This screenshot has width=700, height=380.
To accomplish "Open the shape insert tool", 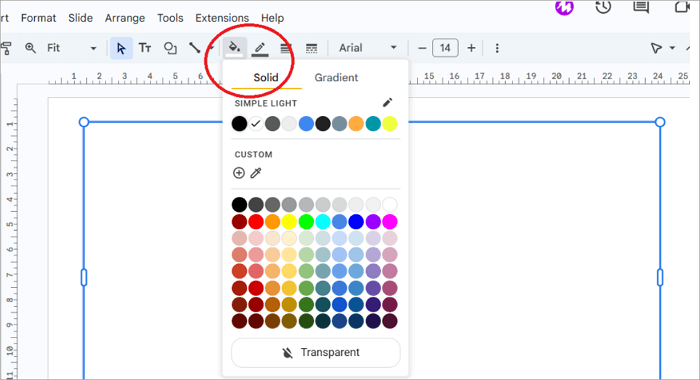I will 170,48.
